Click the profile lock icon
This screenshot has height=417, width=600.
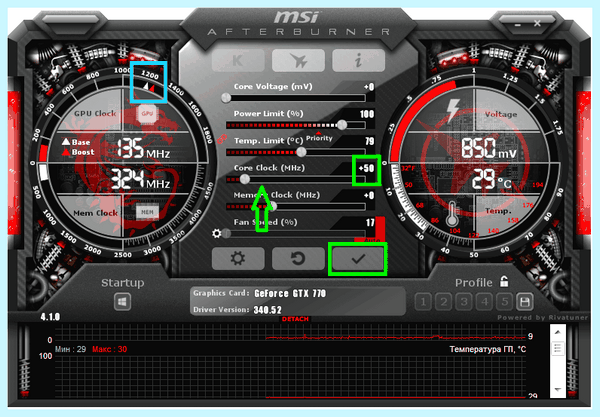coord(504,282)
